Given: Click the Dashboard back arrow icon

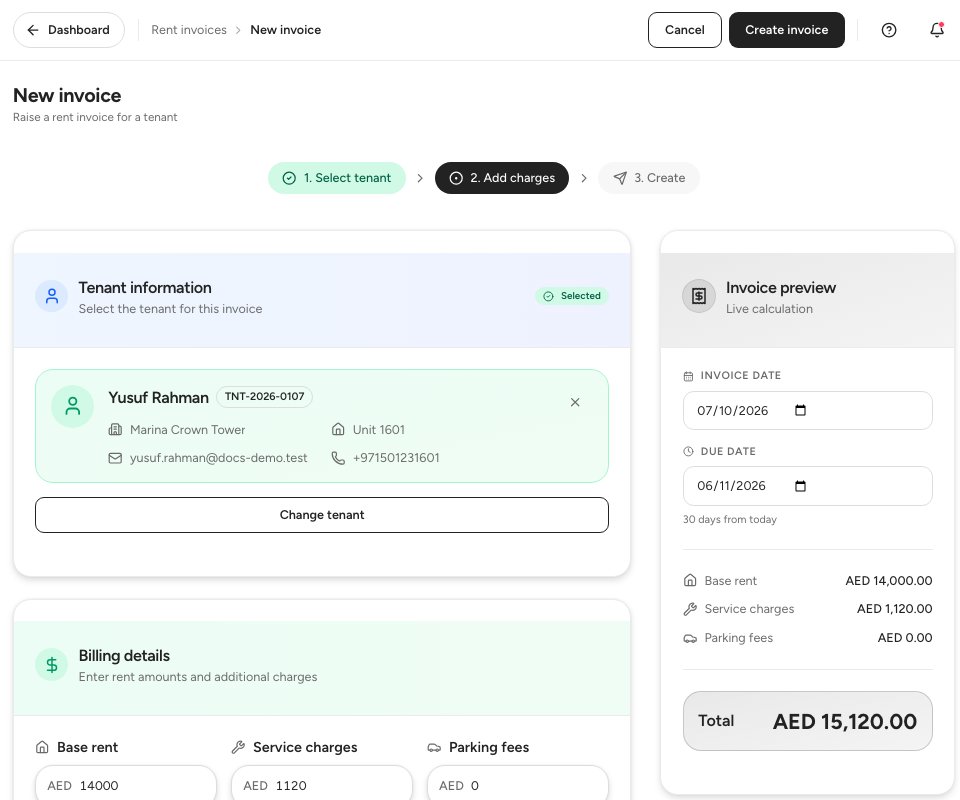Looking at the screenshot, I should click(33, 30).
